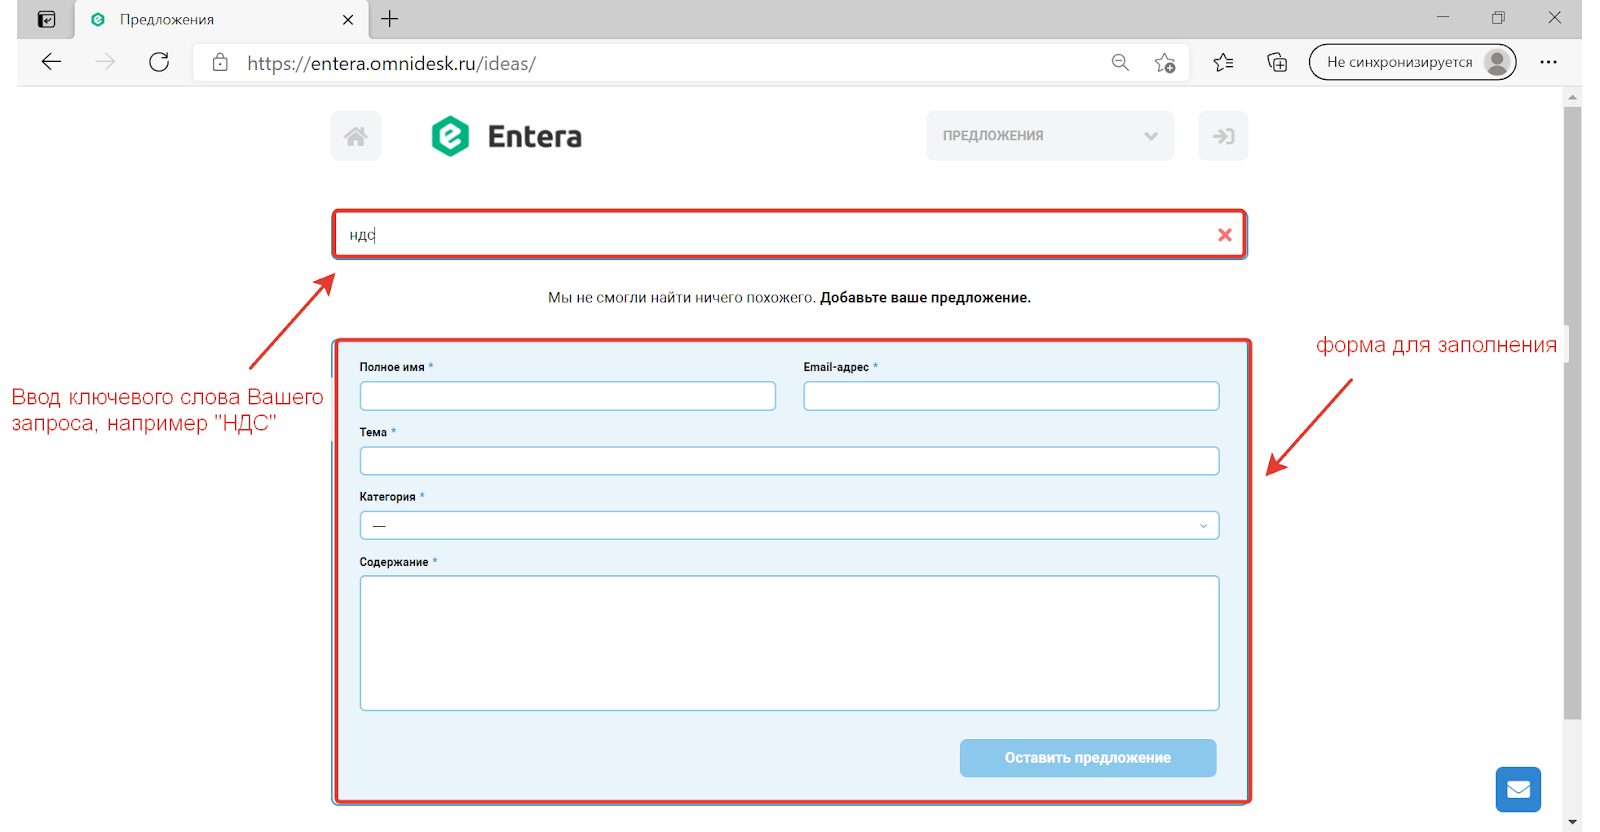This screenshot has width=1600, height=832.
Task: Expand the ПРЕДЛОЖЕНИЯ dropdown
Action: pos(1050,136)
